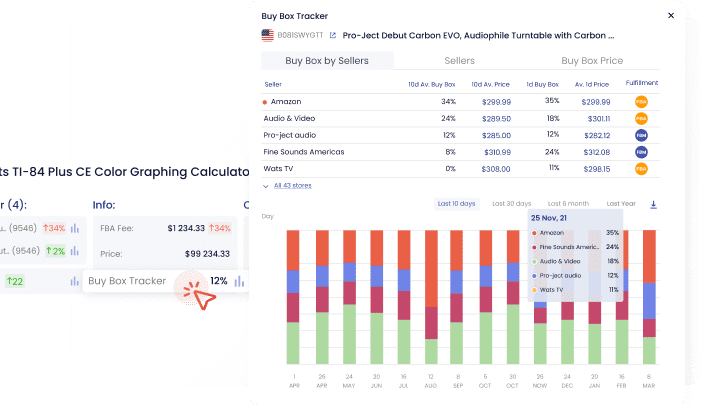Click the bar chart icon next to ↑22
This screenshot has width=714, height=405.
(74, 282)
